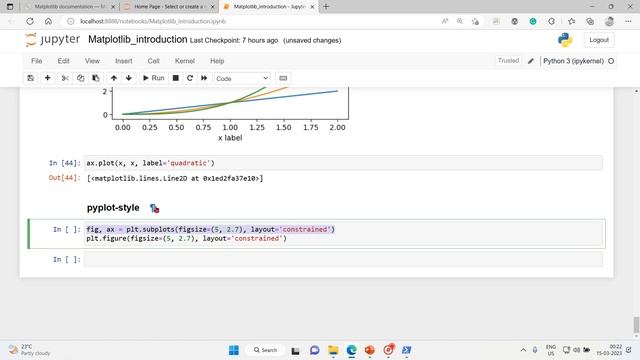Rename notebook title Matplotlib_introduction

138,40
